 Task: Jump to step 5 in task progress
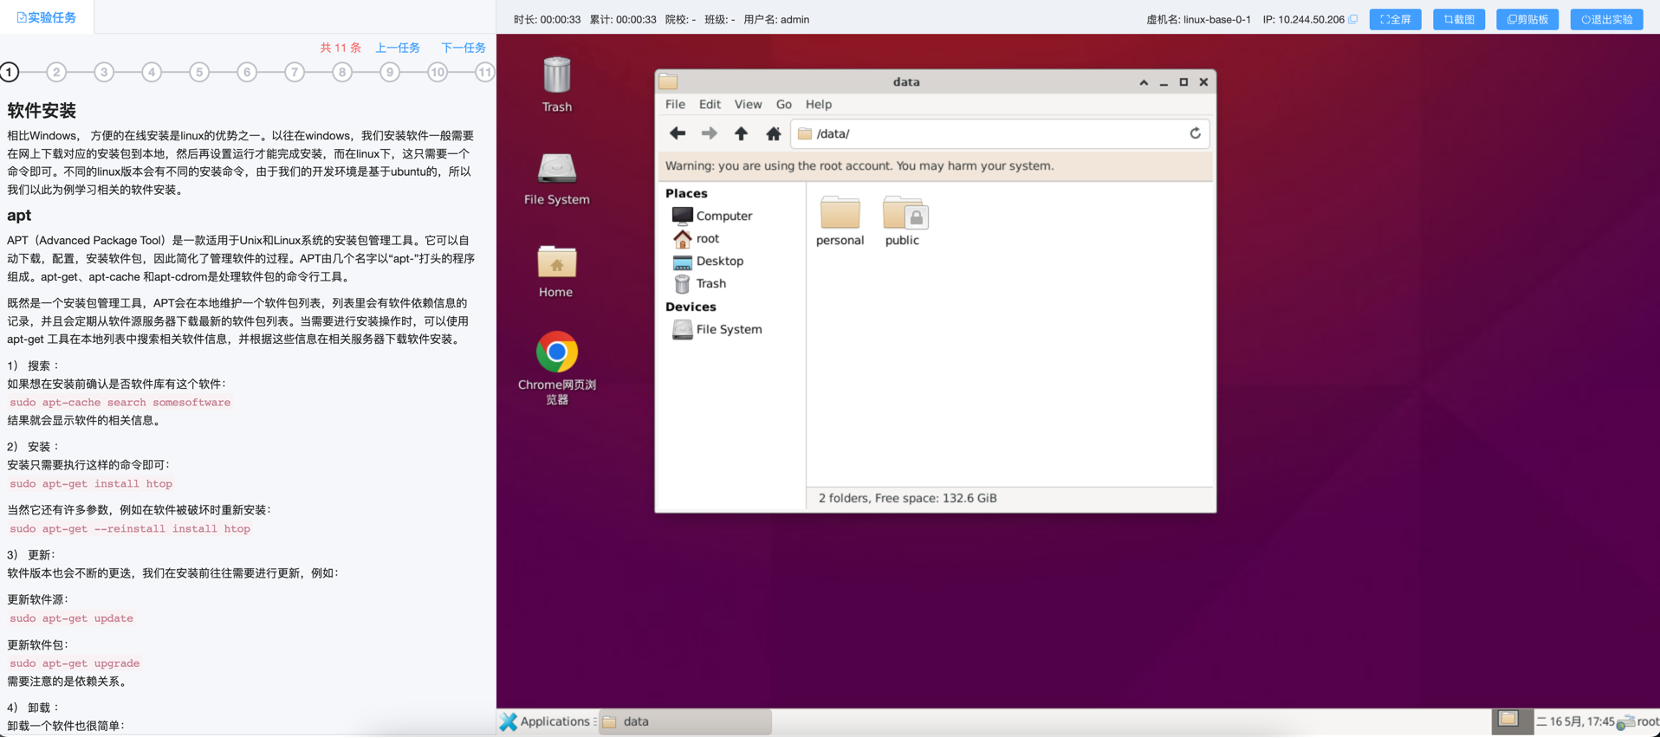(199, 72)
